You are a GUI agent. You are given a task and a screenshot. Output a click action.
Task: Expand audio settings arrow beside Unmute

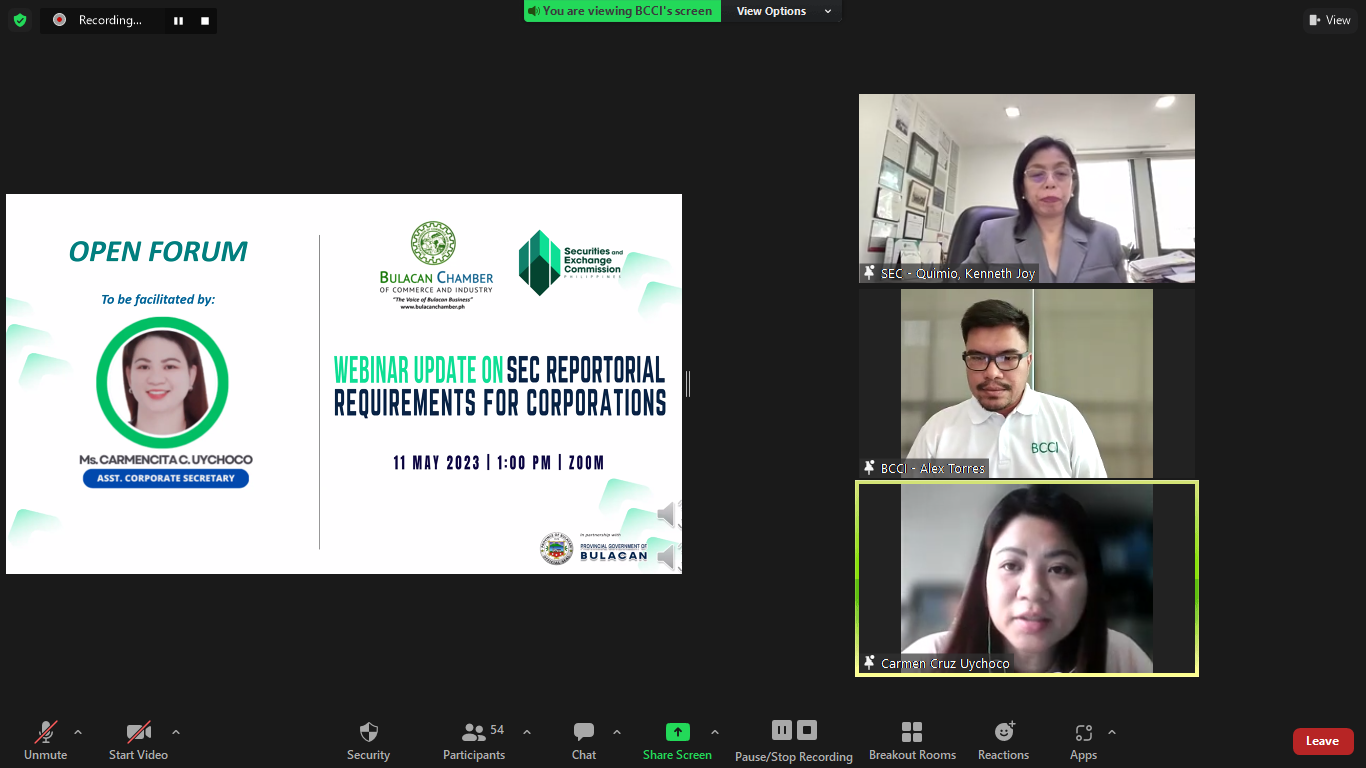coord(78,732)
